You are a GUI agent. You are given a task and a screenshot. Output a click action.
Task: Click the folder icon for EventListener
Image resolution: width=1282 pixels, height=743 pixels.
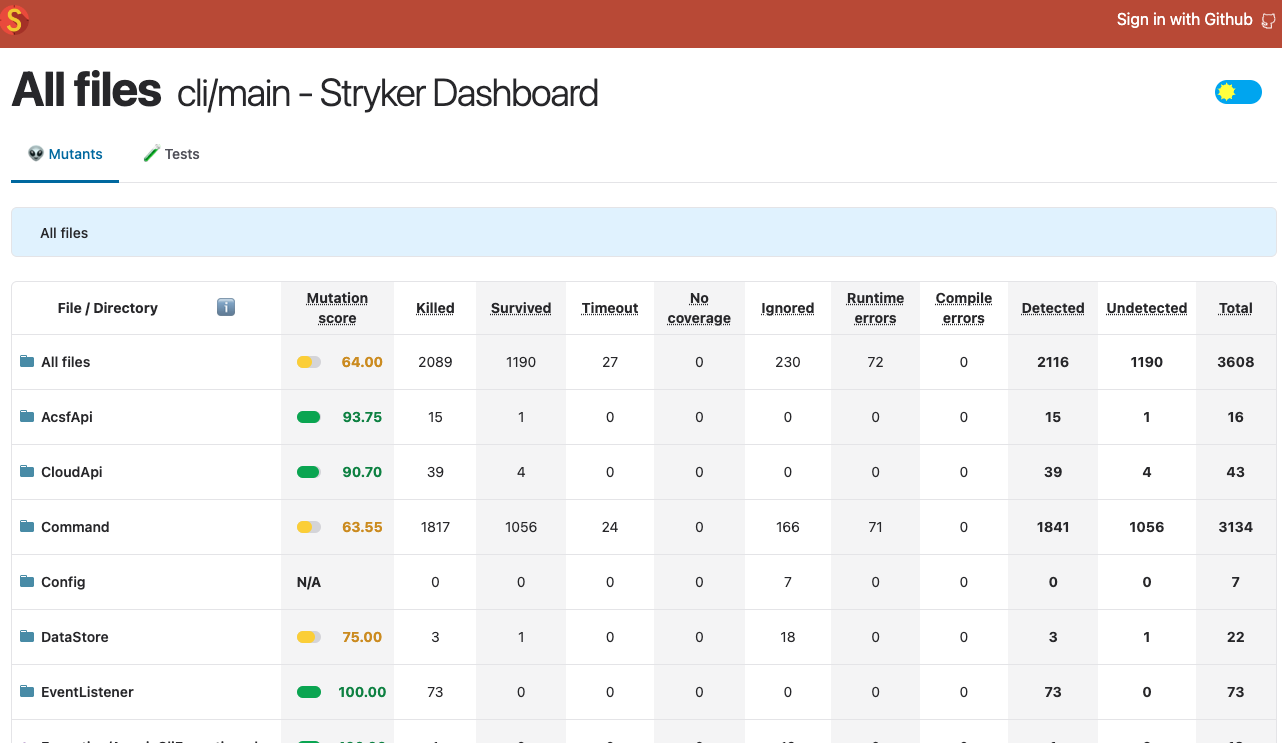(27, 691)
